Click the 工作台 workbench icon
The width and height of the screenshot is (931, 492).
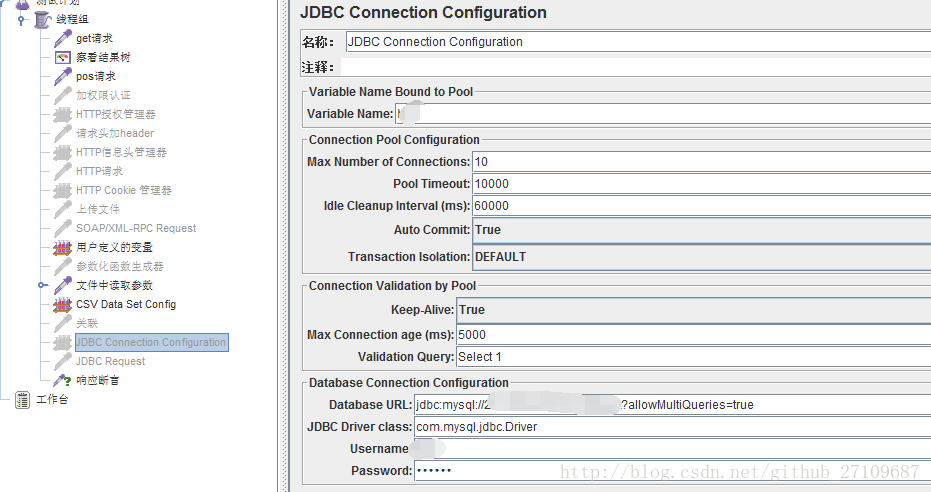click(x=22, y=400)
